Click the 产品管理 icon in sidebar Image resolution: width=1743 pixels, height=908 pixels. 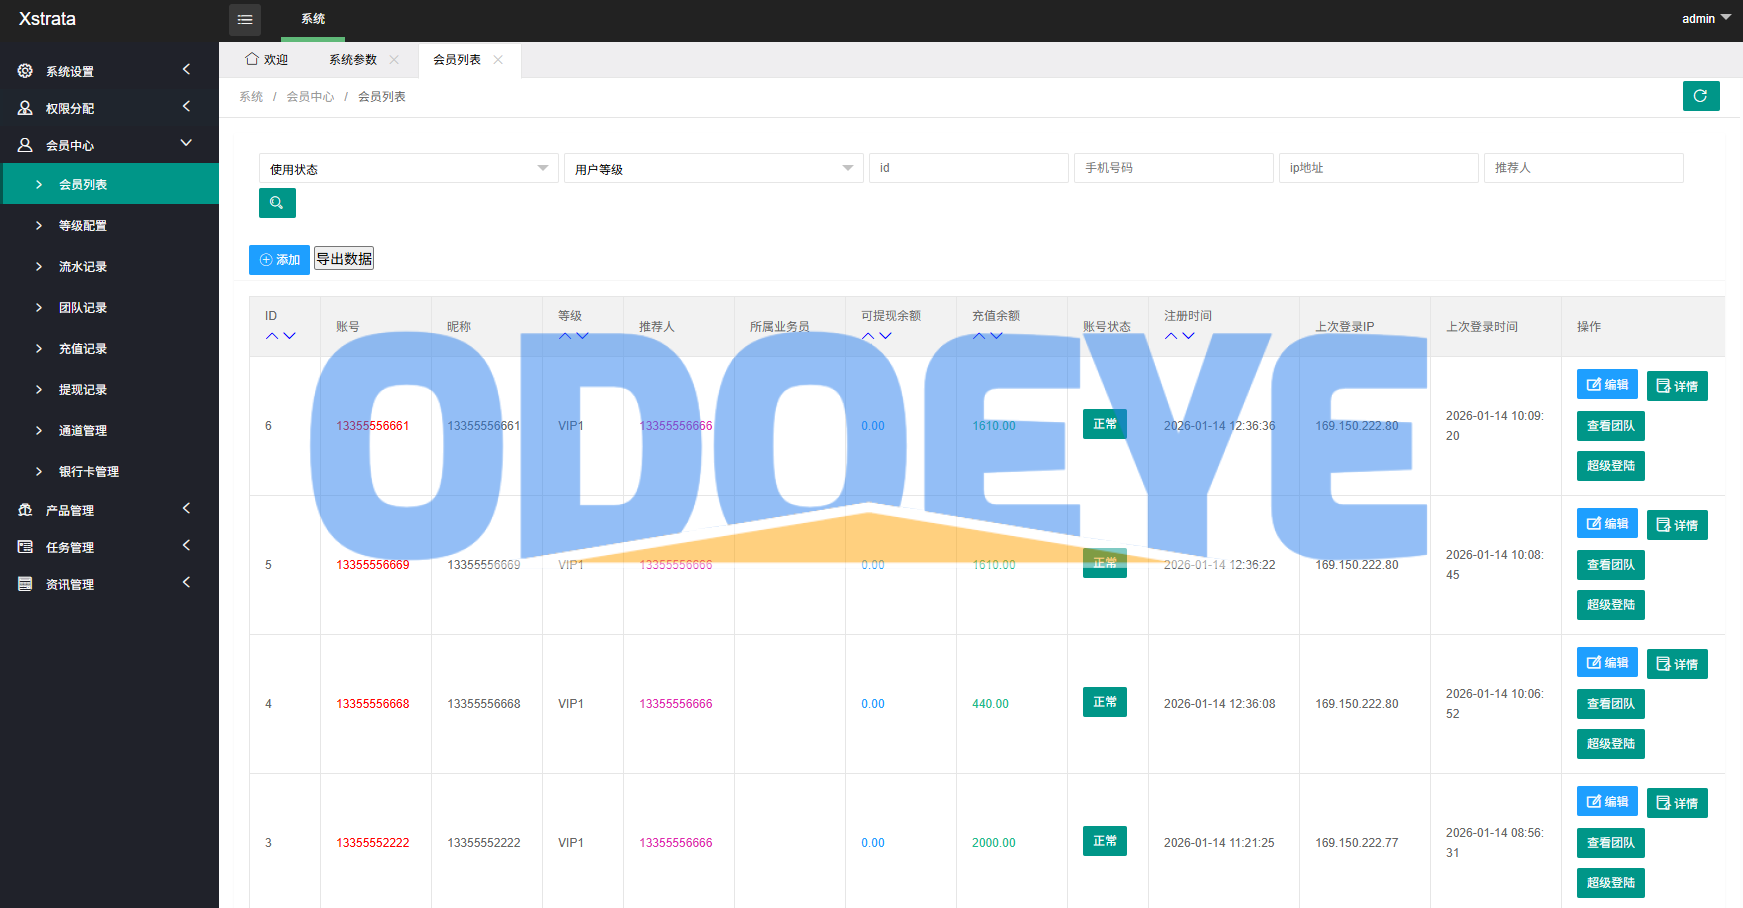pos(25,510)
